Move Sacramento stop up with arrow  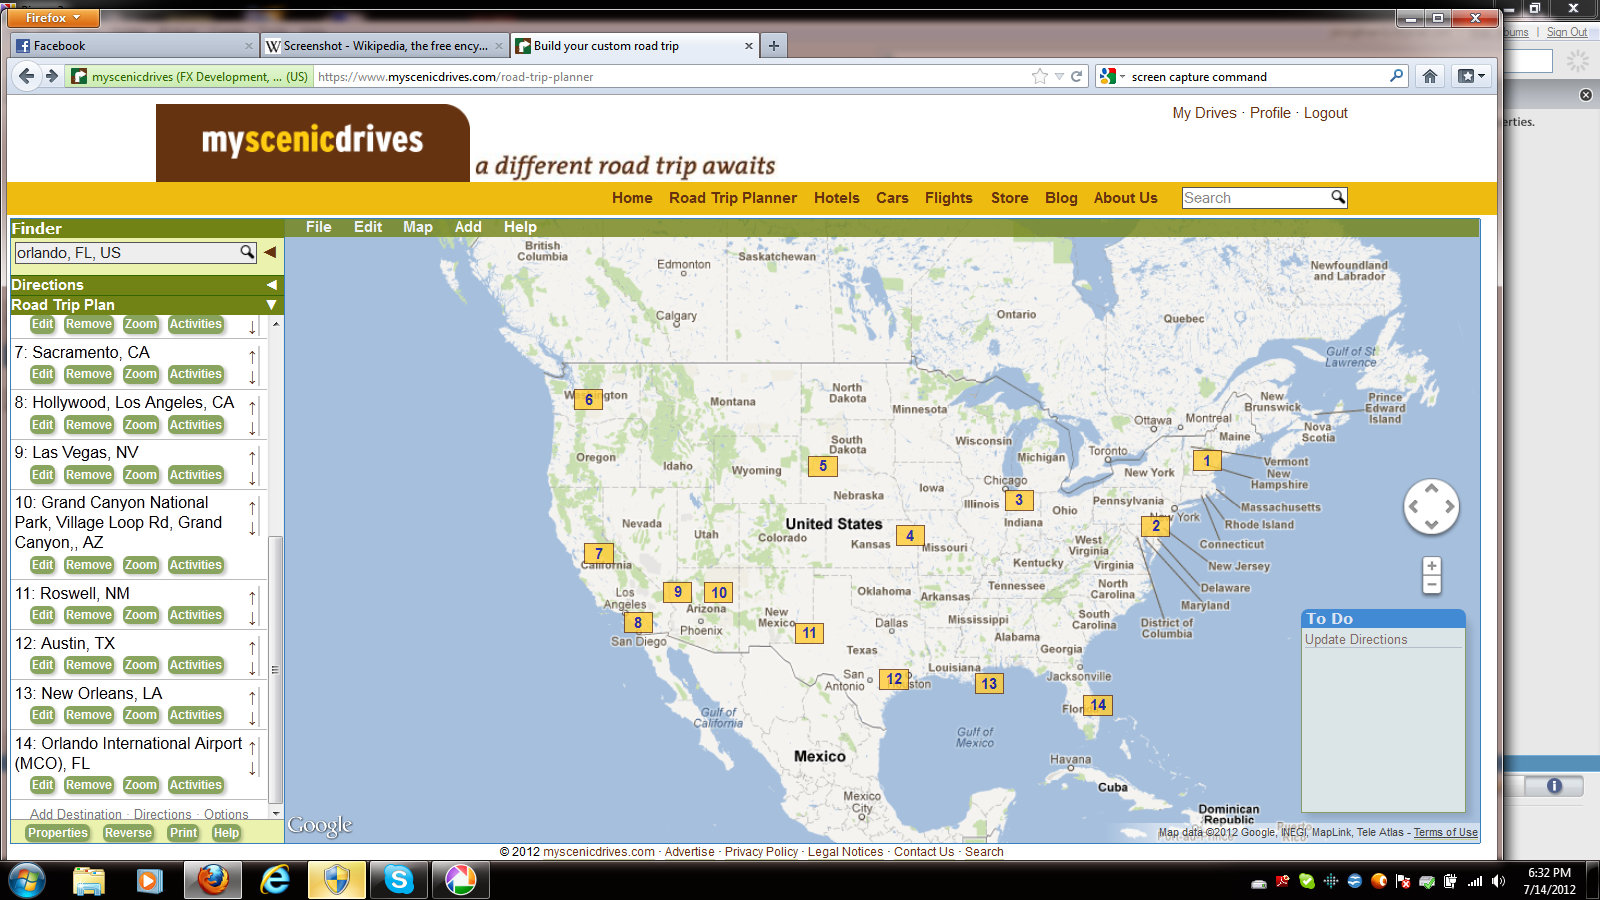pos(252,356)
